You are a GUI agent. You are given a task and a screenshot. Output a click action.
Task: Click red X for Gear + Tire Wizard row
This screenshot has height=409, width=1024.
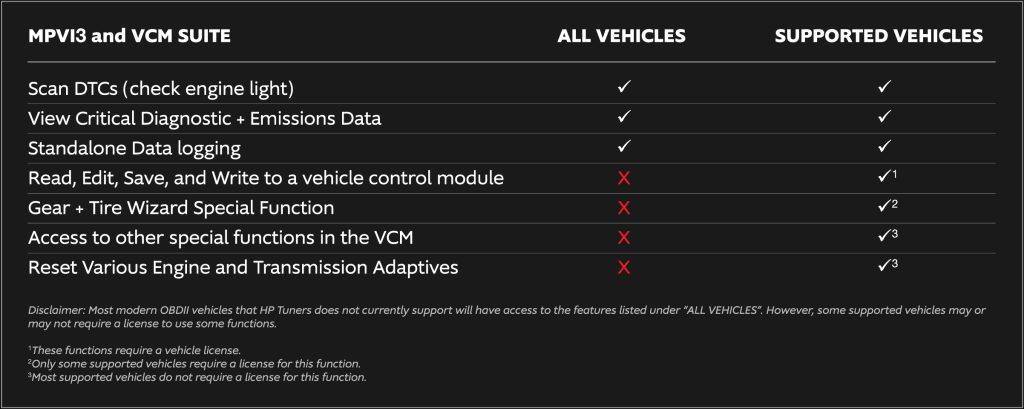(623, 208)
